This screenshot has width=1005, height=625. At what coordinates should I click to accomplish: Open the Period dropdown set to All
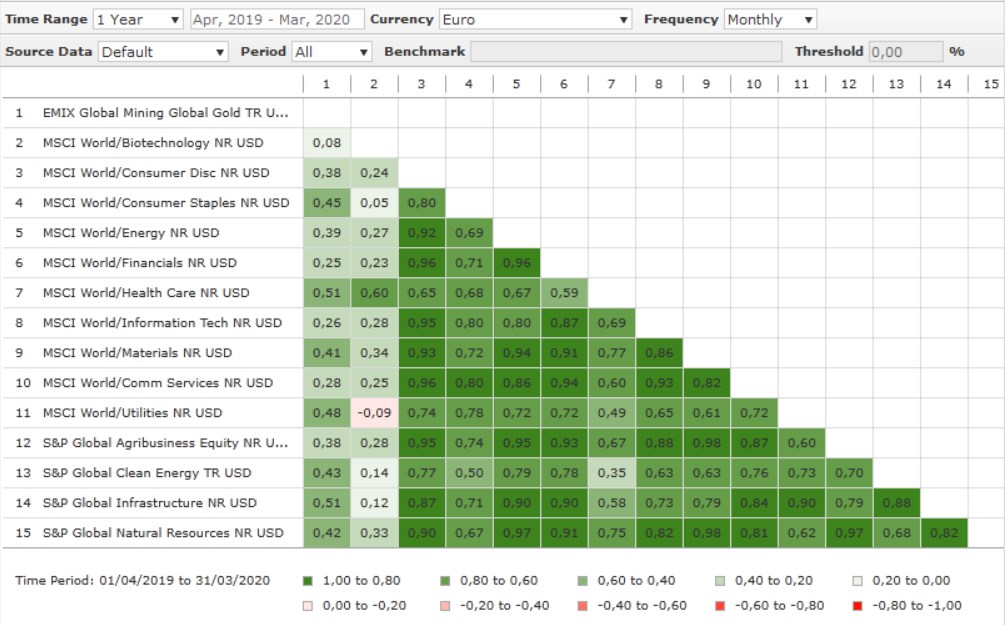331,51
